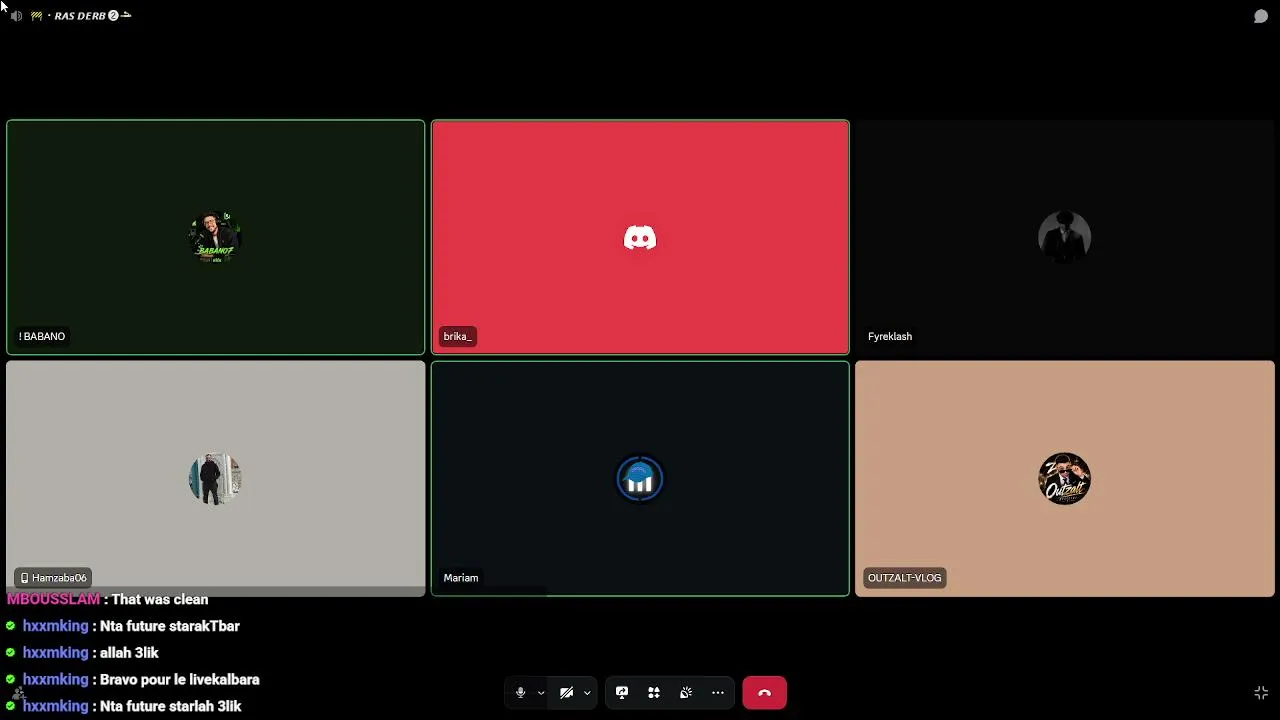The width and height of the screenshot is (1280, 720).
Task: Focus the brika_ video tile
Action: pyautogui.click(x=640, y=237)
